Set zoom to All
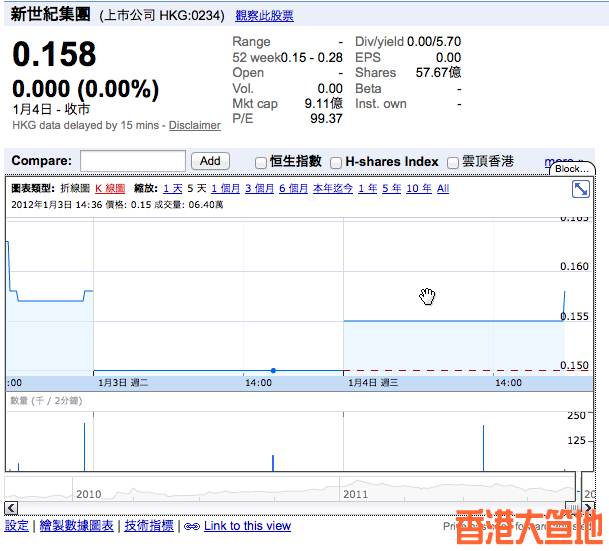Screen dimensions: 609x551 tap(443, 189)
